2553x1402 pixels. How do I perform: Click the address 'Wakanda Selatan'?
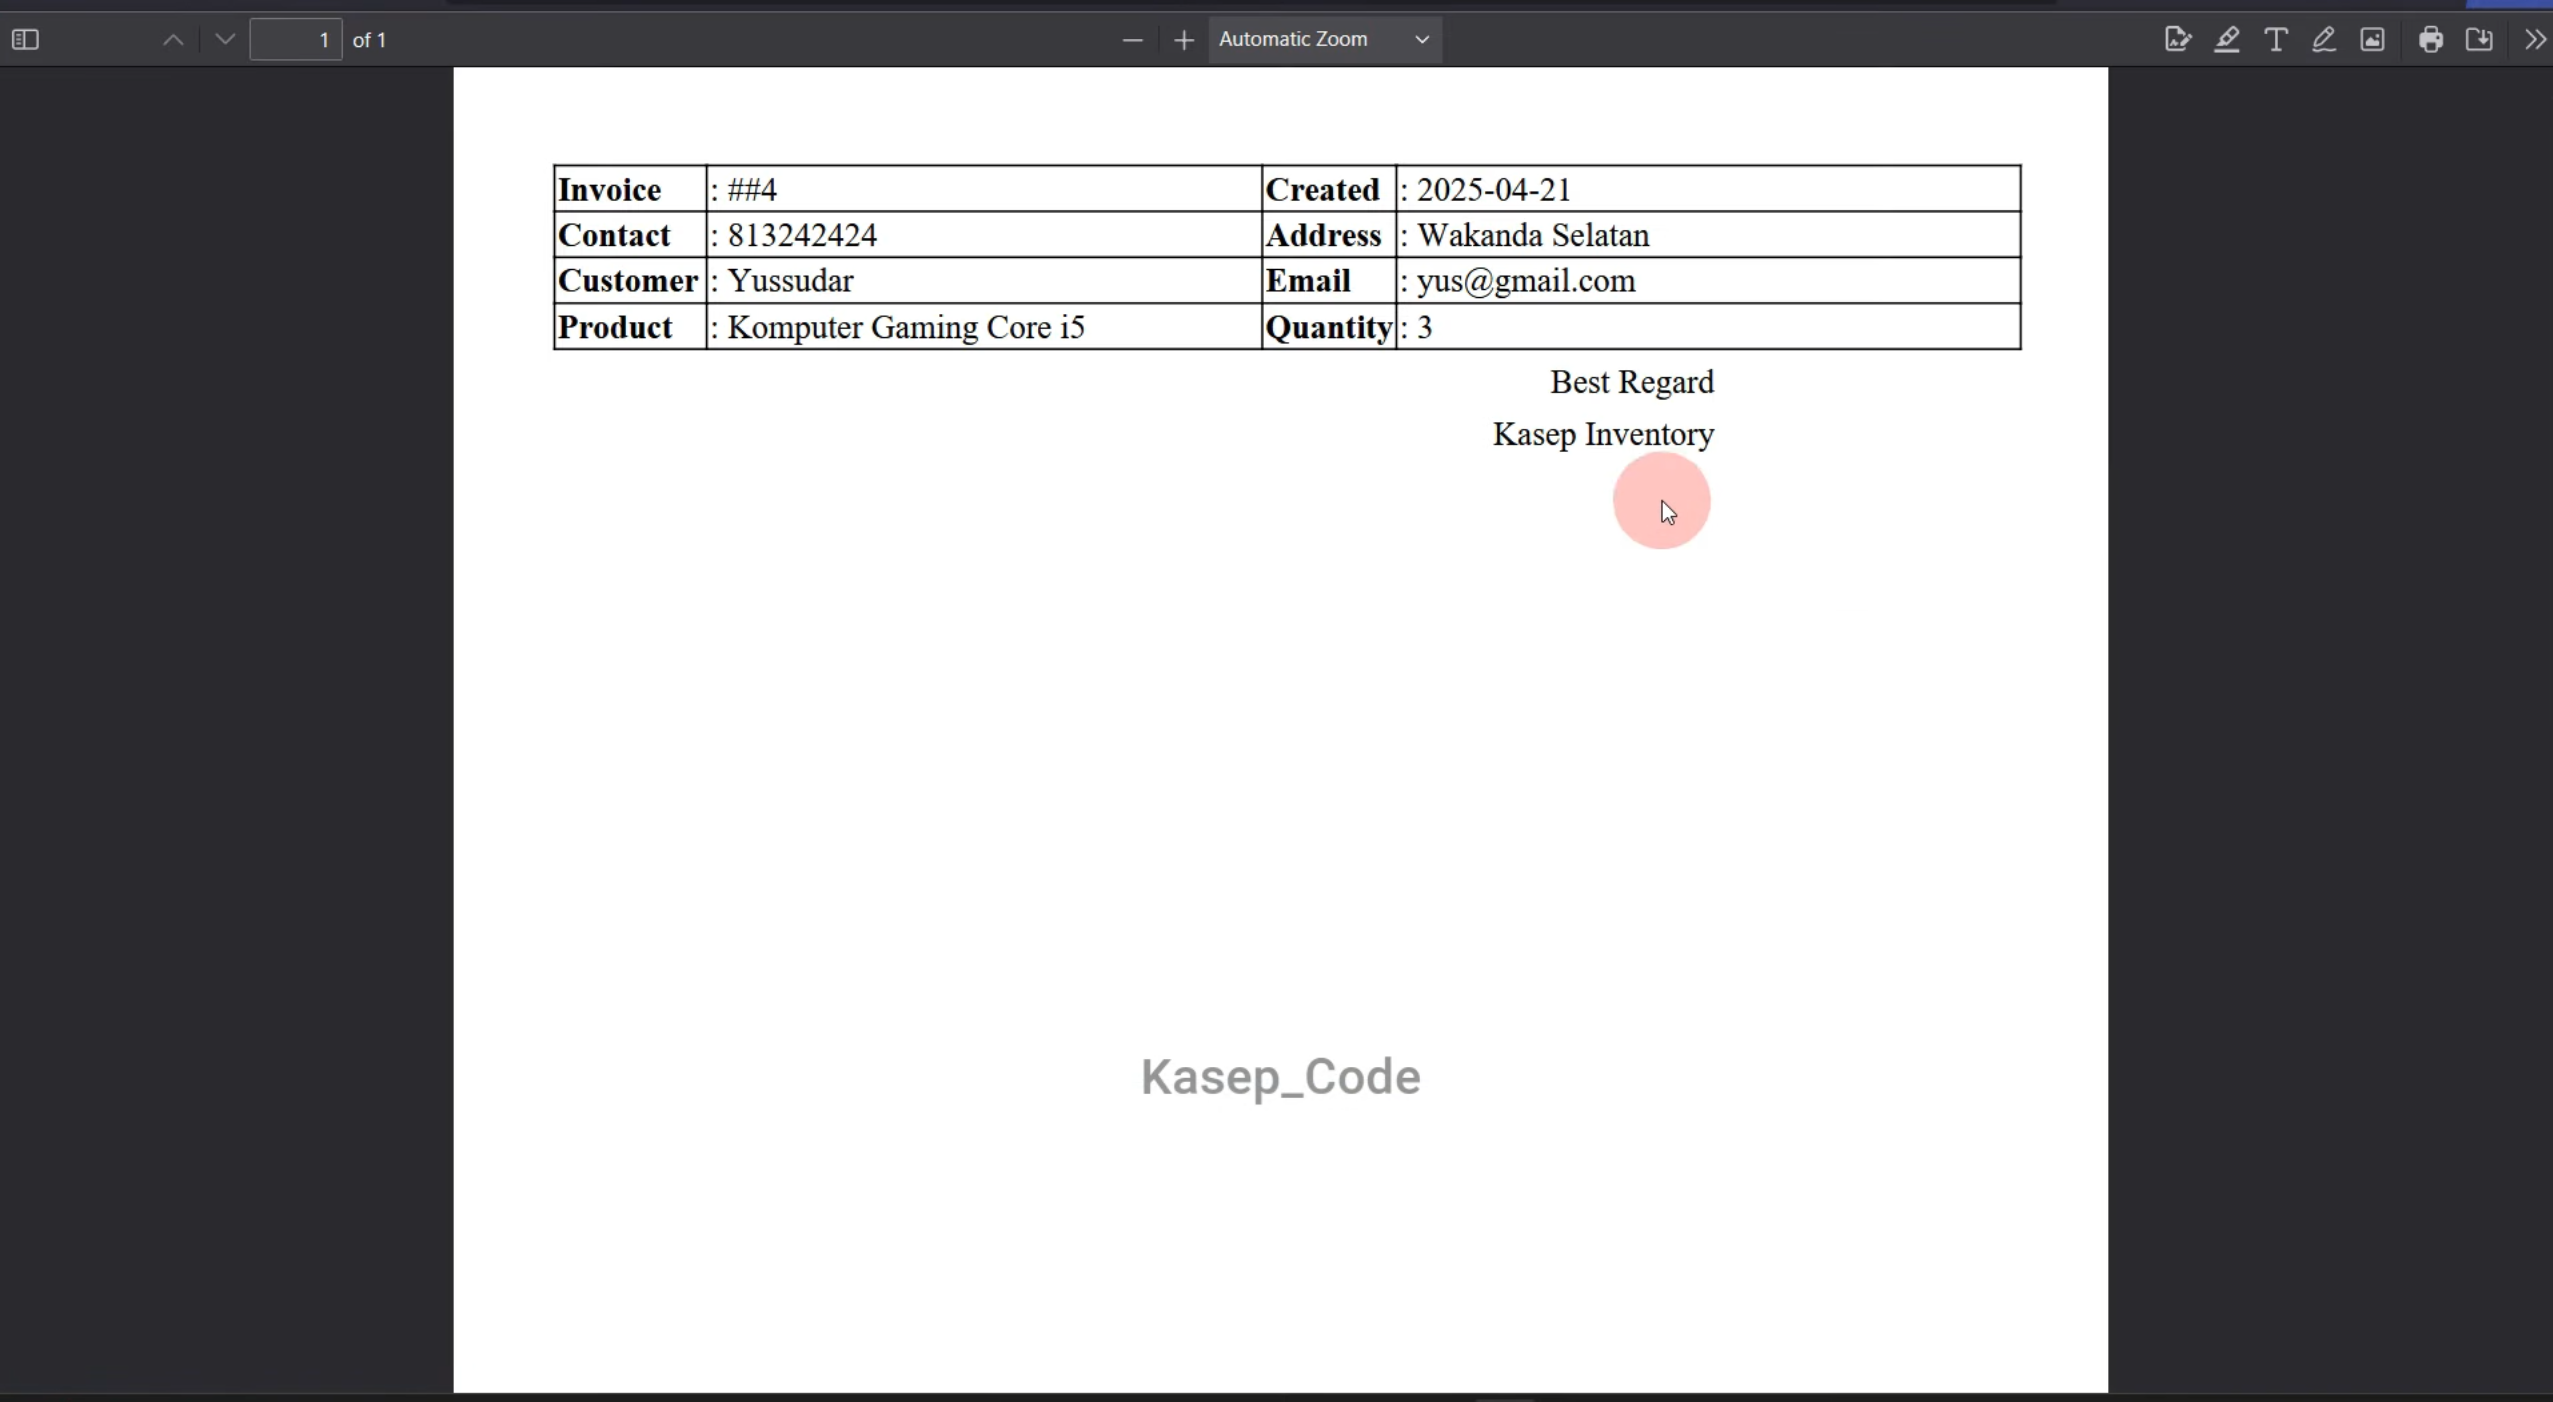click(1533, 235)
